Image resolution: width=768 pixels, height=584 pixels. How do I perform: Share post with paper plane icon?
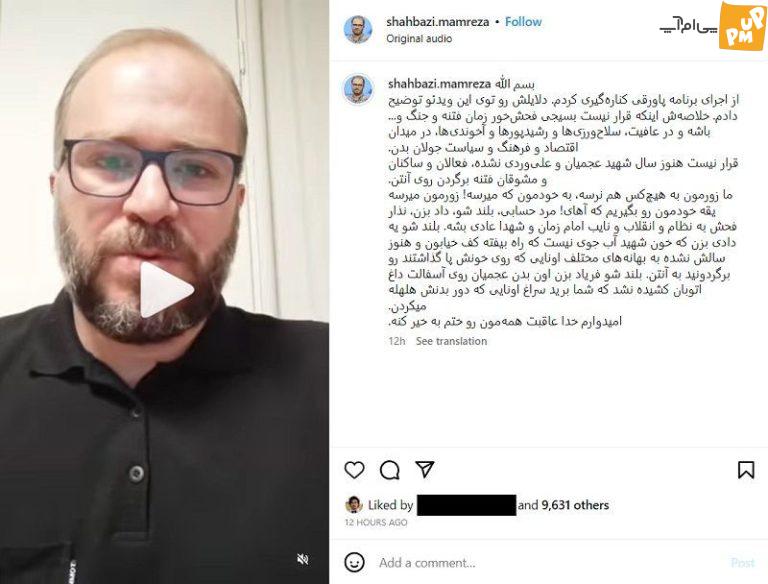pyautogui.click(x=425, y=469)
